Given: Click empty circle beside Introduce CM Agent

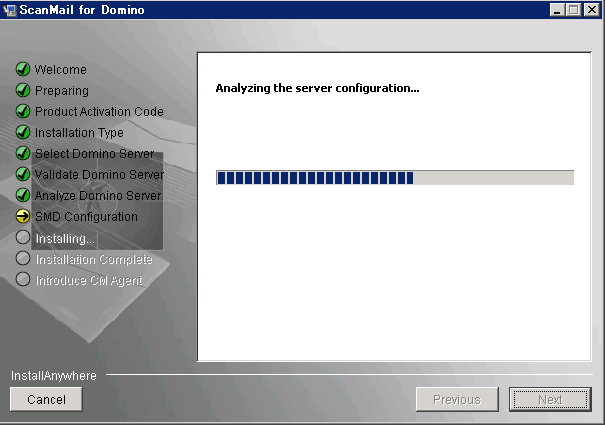Looking at the screenshot, I should point(23,280).
